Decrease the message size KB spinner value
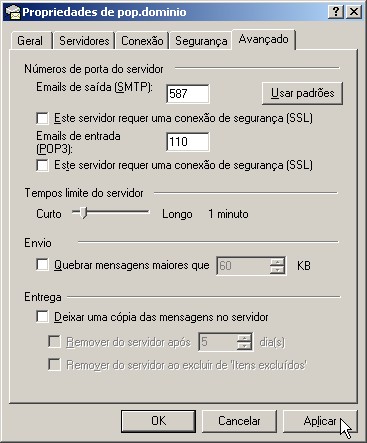Viewport: 367px width, 443px height. (x=277, y=270)
